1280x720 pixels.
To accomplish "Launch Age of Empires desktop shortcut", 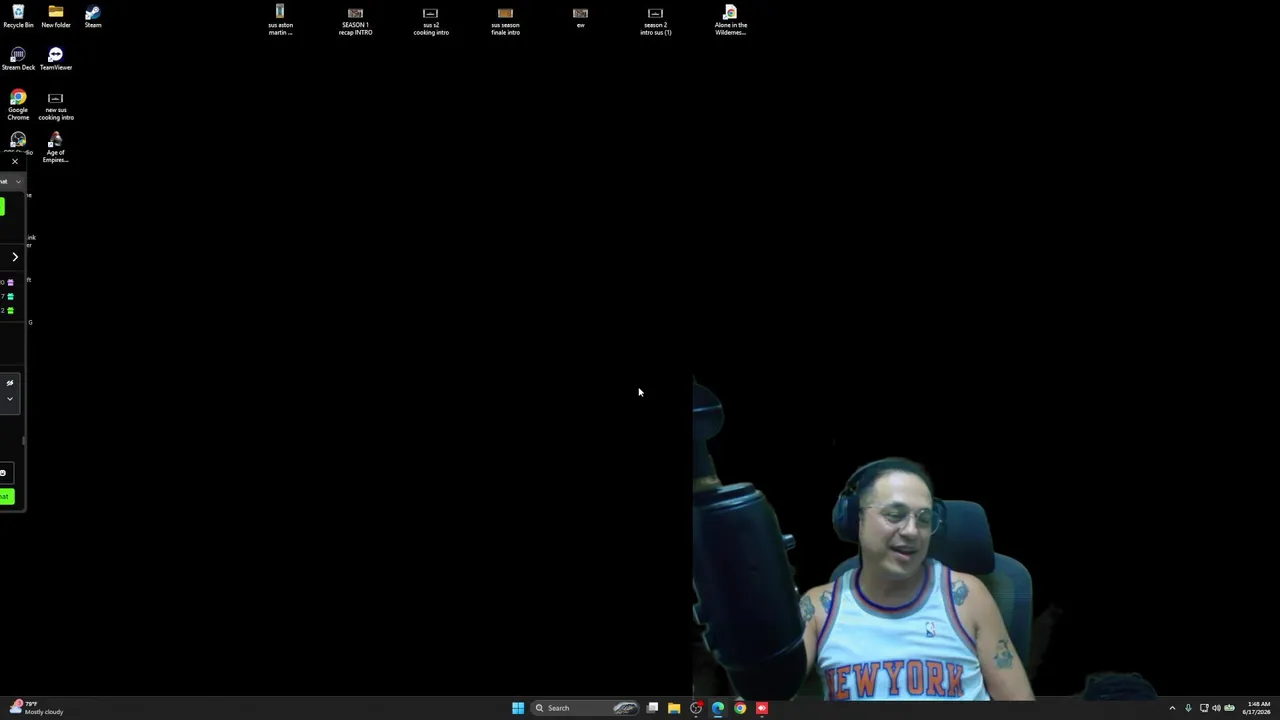I will click(x=56, y=147).
